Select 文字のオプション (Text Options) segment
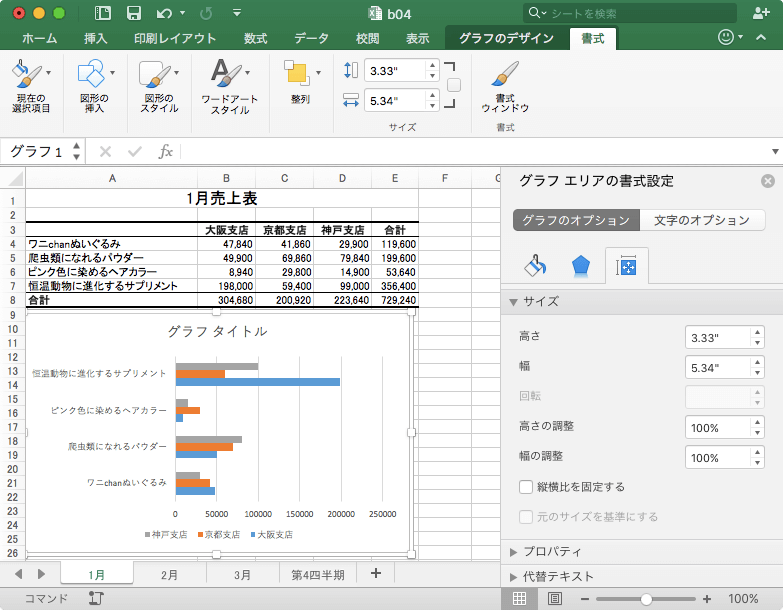 [x=702, y=220]
